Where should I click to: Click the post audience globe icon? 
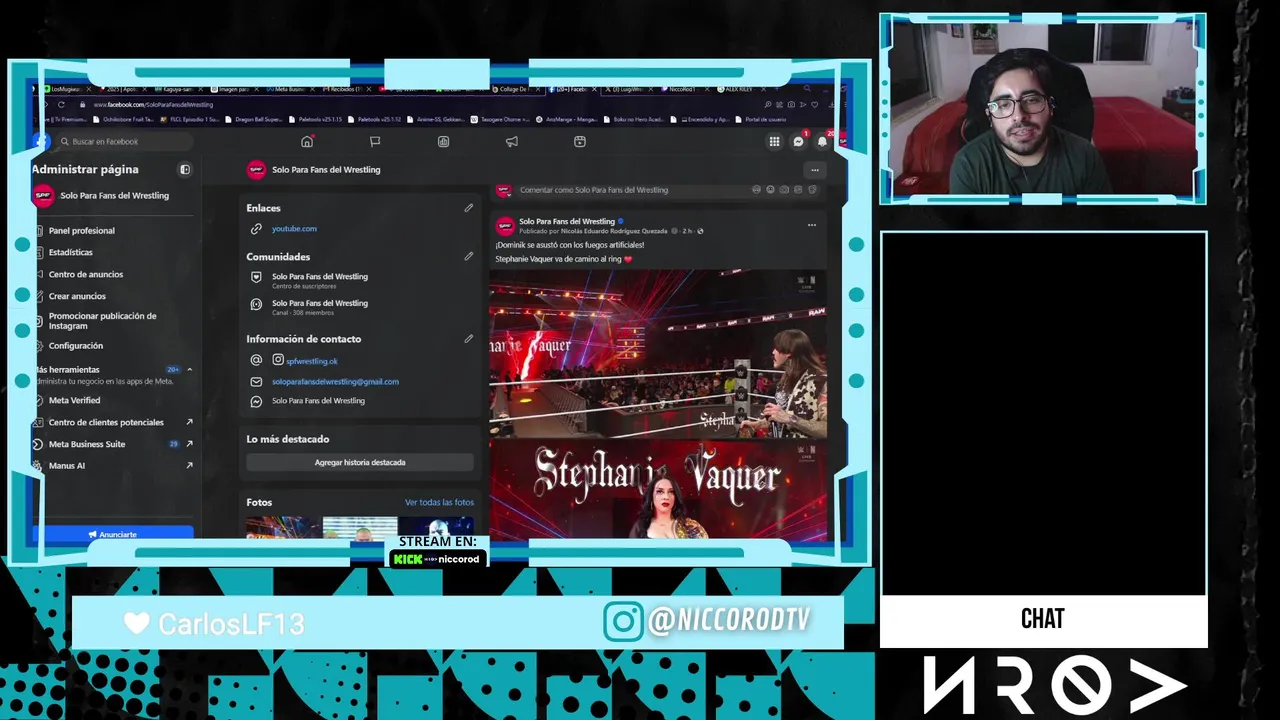(700, 231)
